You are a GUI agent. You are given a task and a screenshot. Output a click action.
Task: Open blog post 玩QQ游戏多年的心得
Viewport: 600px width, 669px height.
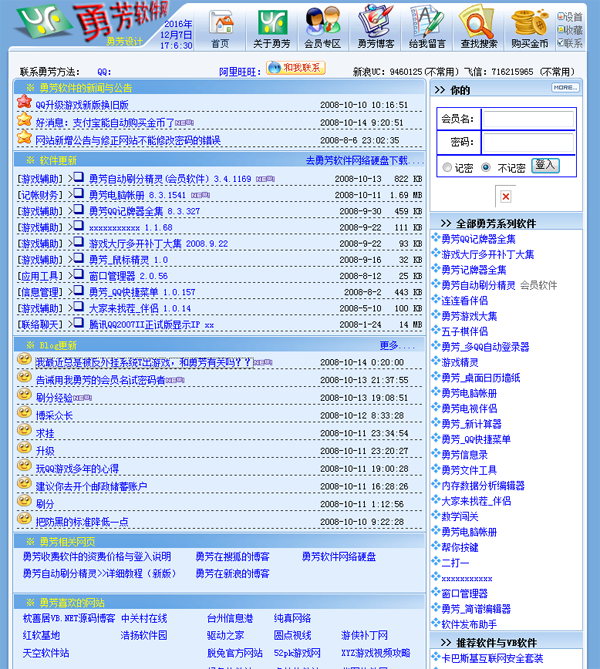point(77,468)
